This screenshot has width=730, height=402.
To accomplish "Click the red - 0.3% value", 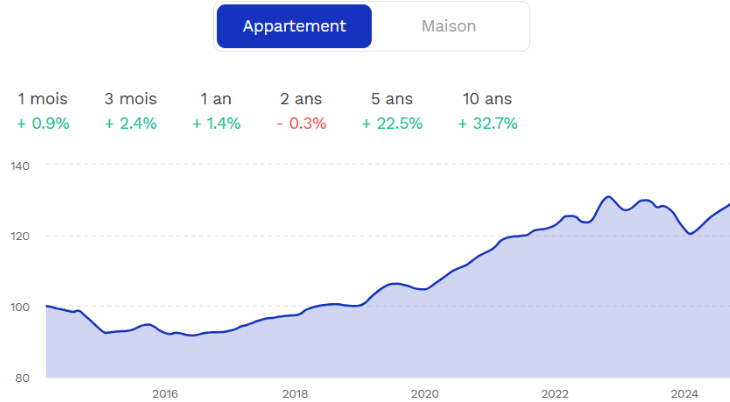I will tap(303, 124).
